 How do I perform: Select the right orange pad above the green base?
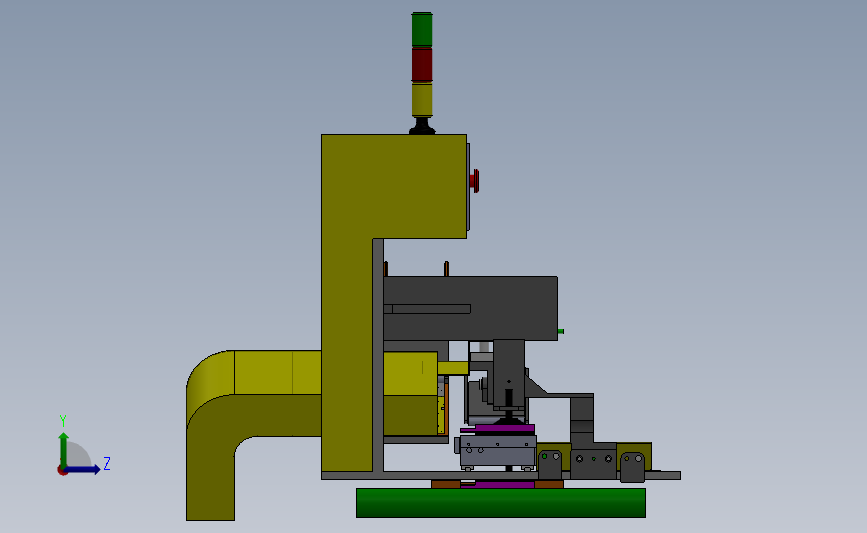pyautogui.click(x=549, y=484)
